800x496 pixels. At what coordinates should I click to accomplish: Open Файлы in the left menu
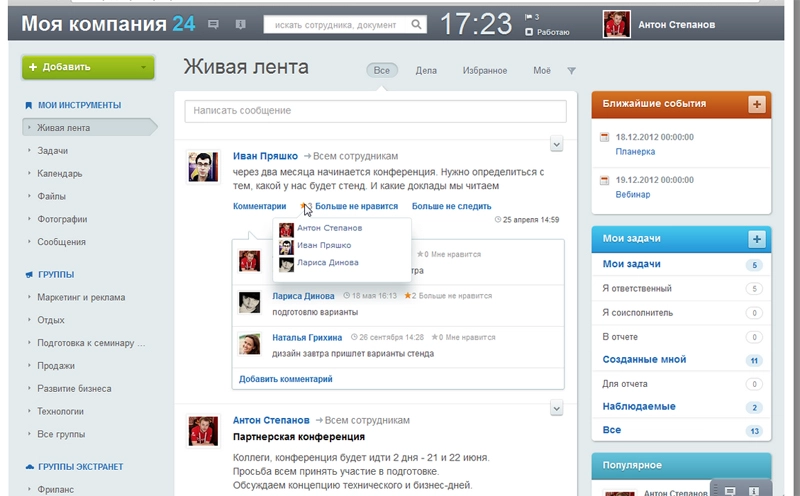click(52, 196)
